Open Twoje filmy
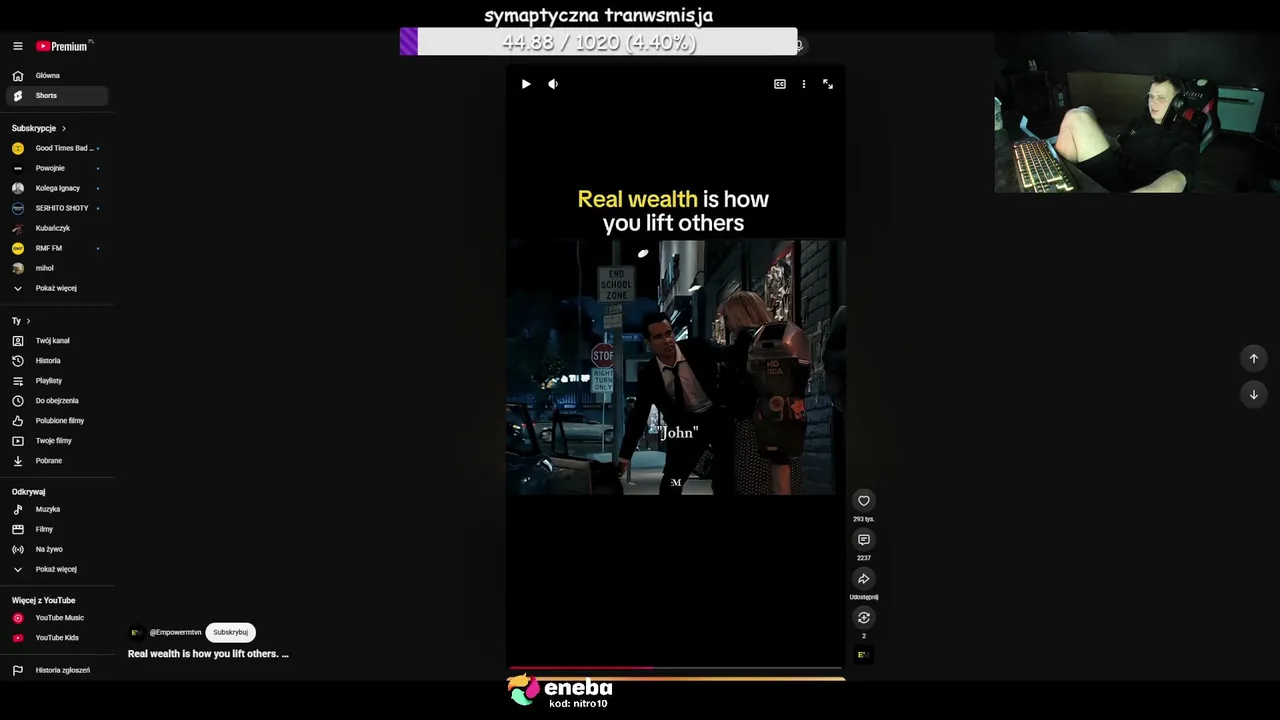This screenshot has width=1280, height=720. pyautogui.click(x=57, y=441)
